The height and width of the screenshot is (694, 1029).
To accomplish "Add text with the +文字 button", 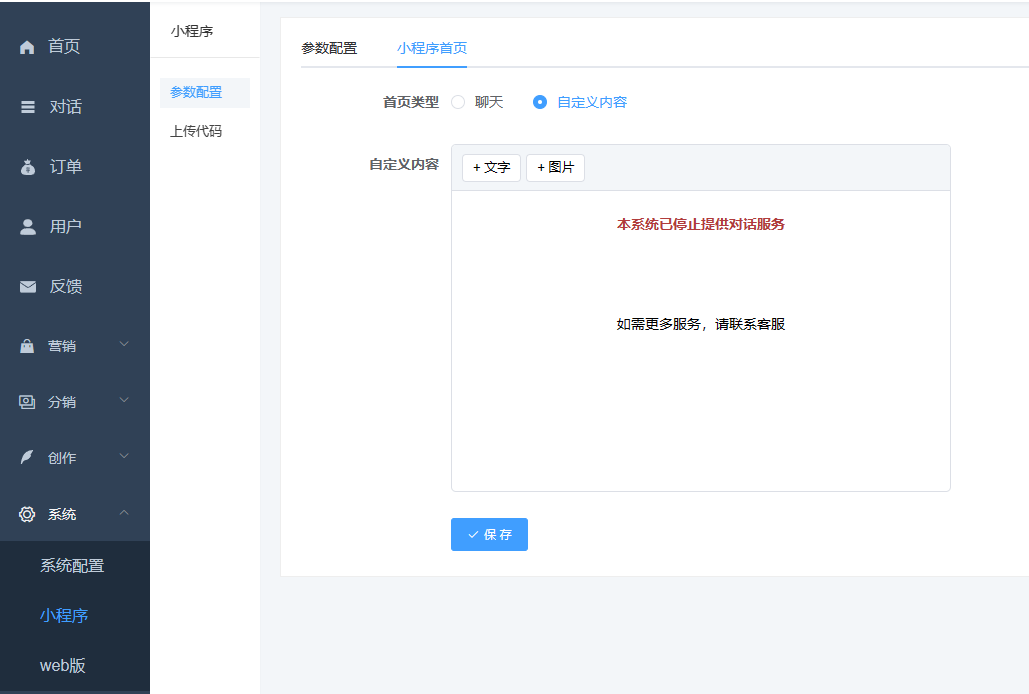I will [491, 167].
